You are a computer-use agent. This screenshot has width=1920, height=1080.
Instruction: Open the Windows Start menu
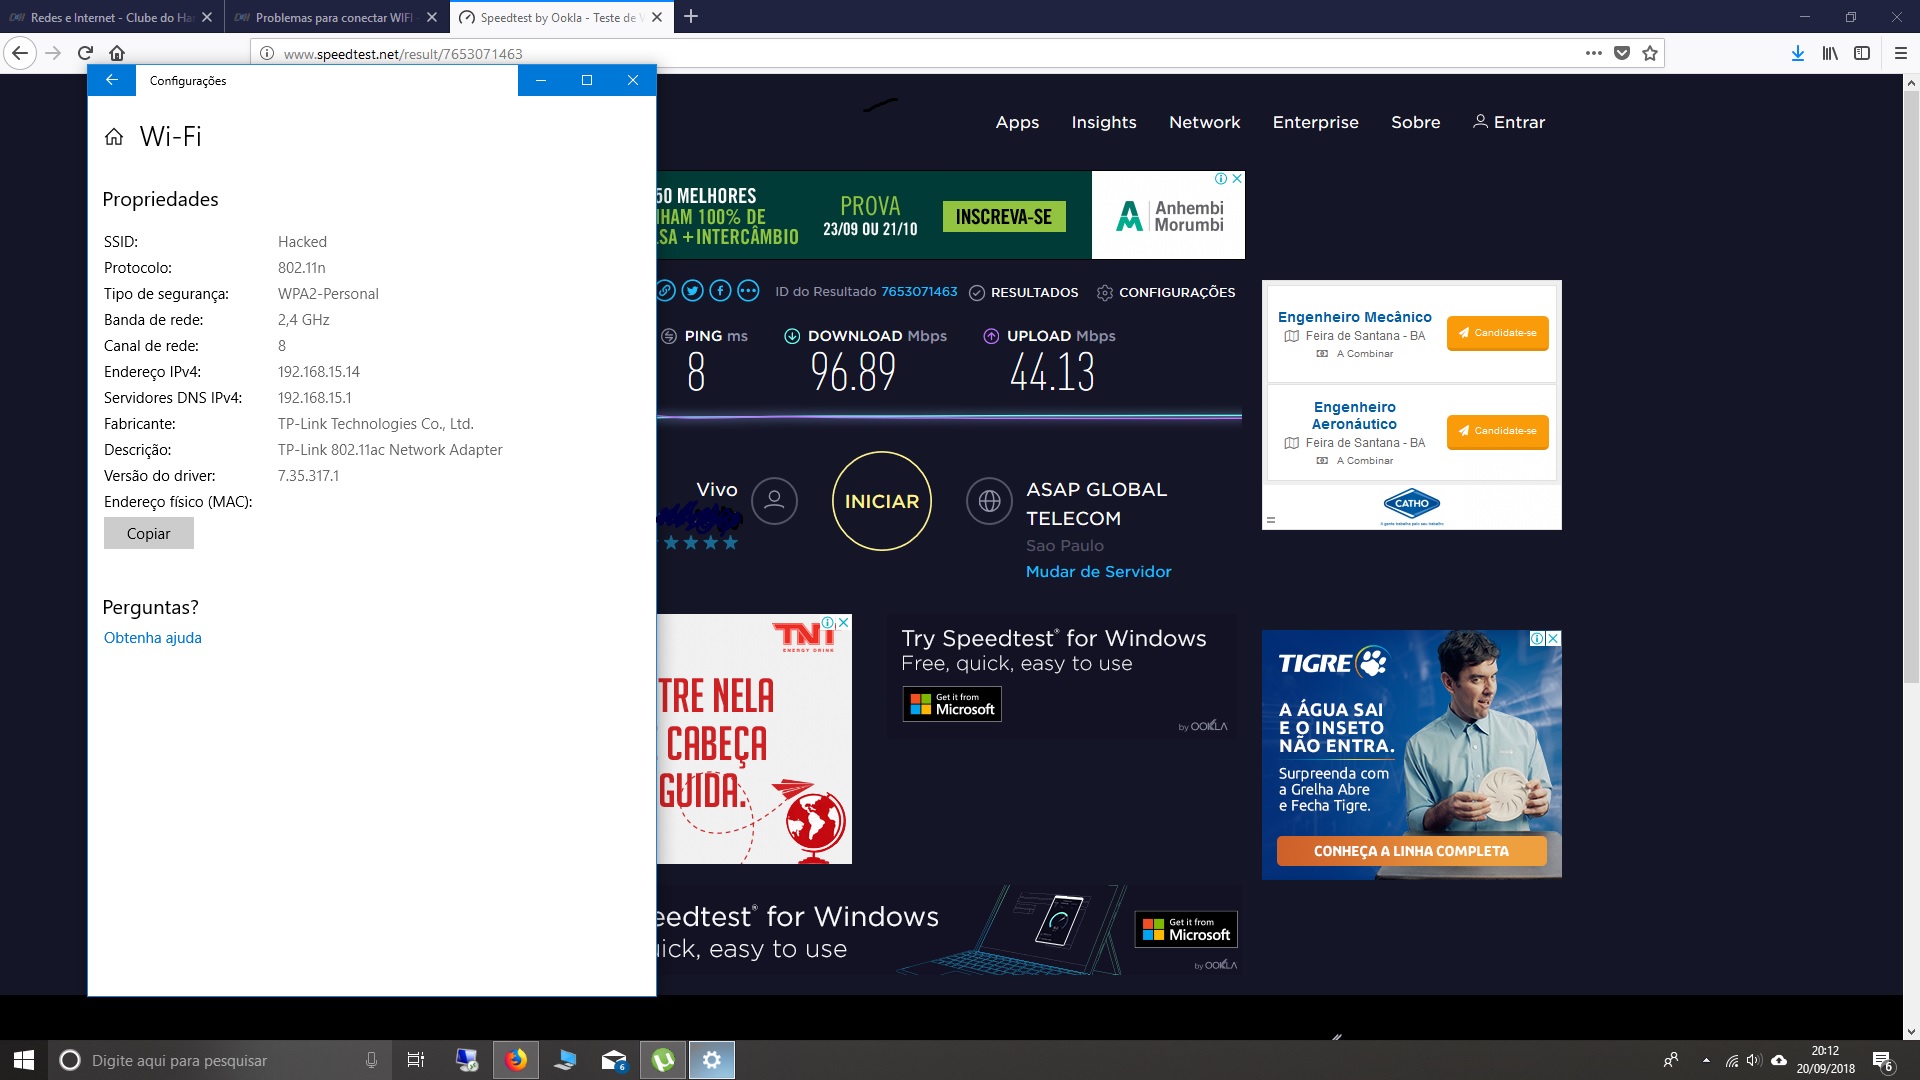coord(24,1060)
